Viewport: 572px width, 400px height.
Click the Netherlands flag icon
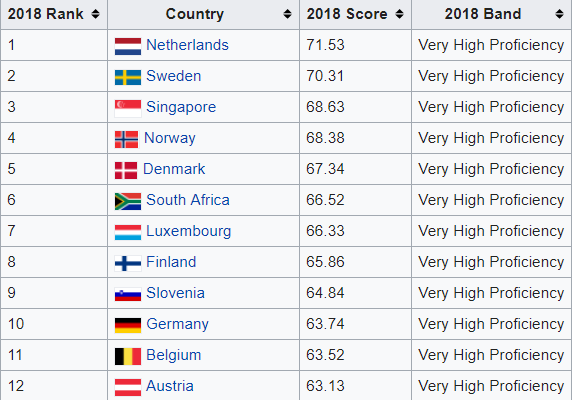pyautogui.click(x=128, y=46)
